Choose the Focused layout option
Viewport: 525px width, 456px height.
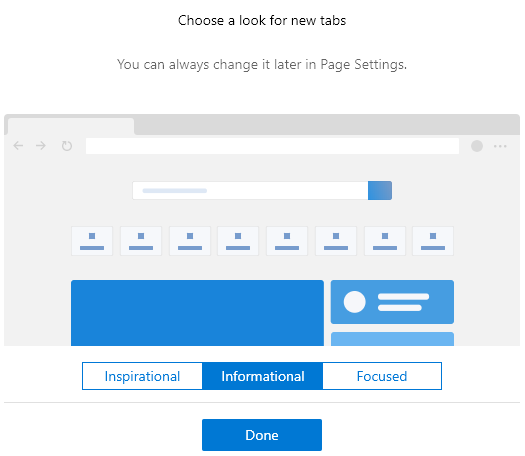382,376
